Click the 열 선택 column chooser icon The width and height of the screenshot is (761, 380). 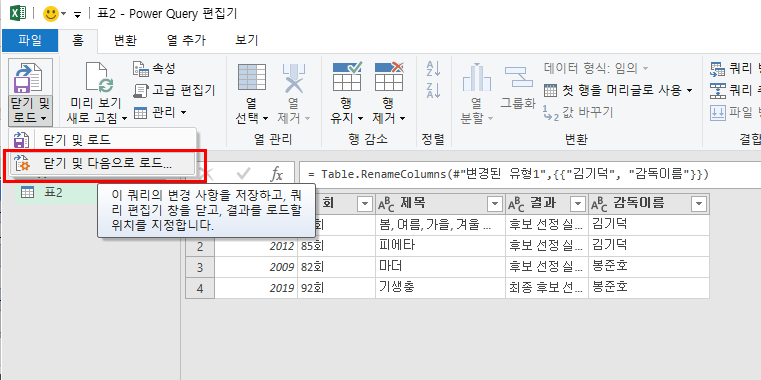click(x=251, y=78)
